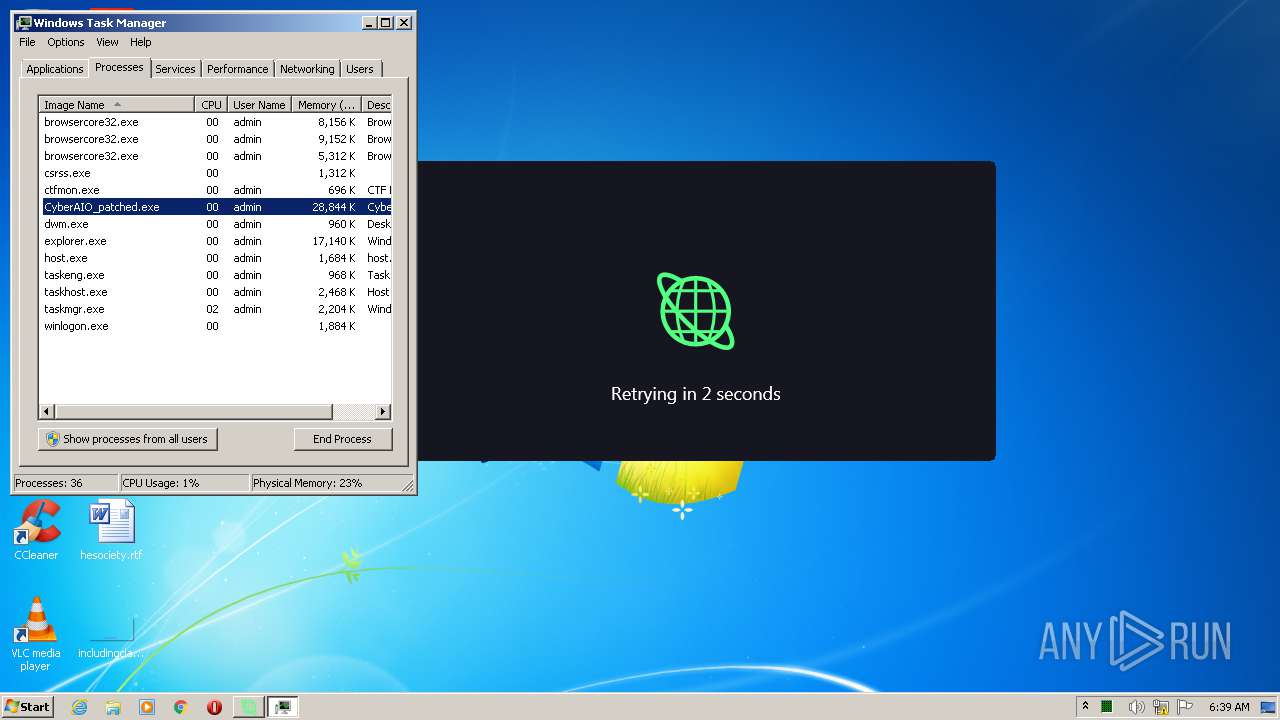Click the Processes: 36 status entry
The image size is (1280, 720).
tap(65, 483)
